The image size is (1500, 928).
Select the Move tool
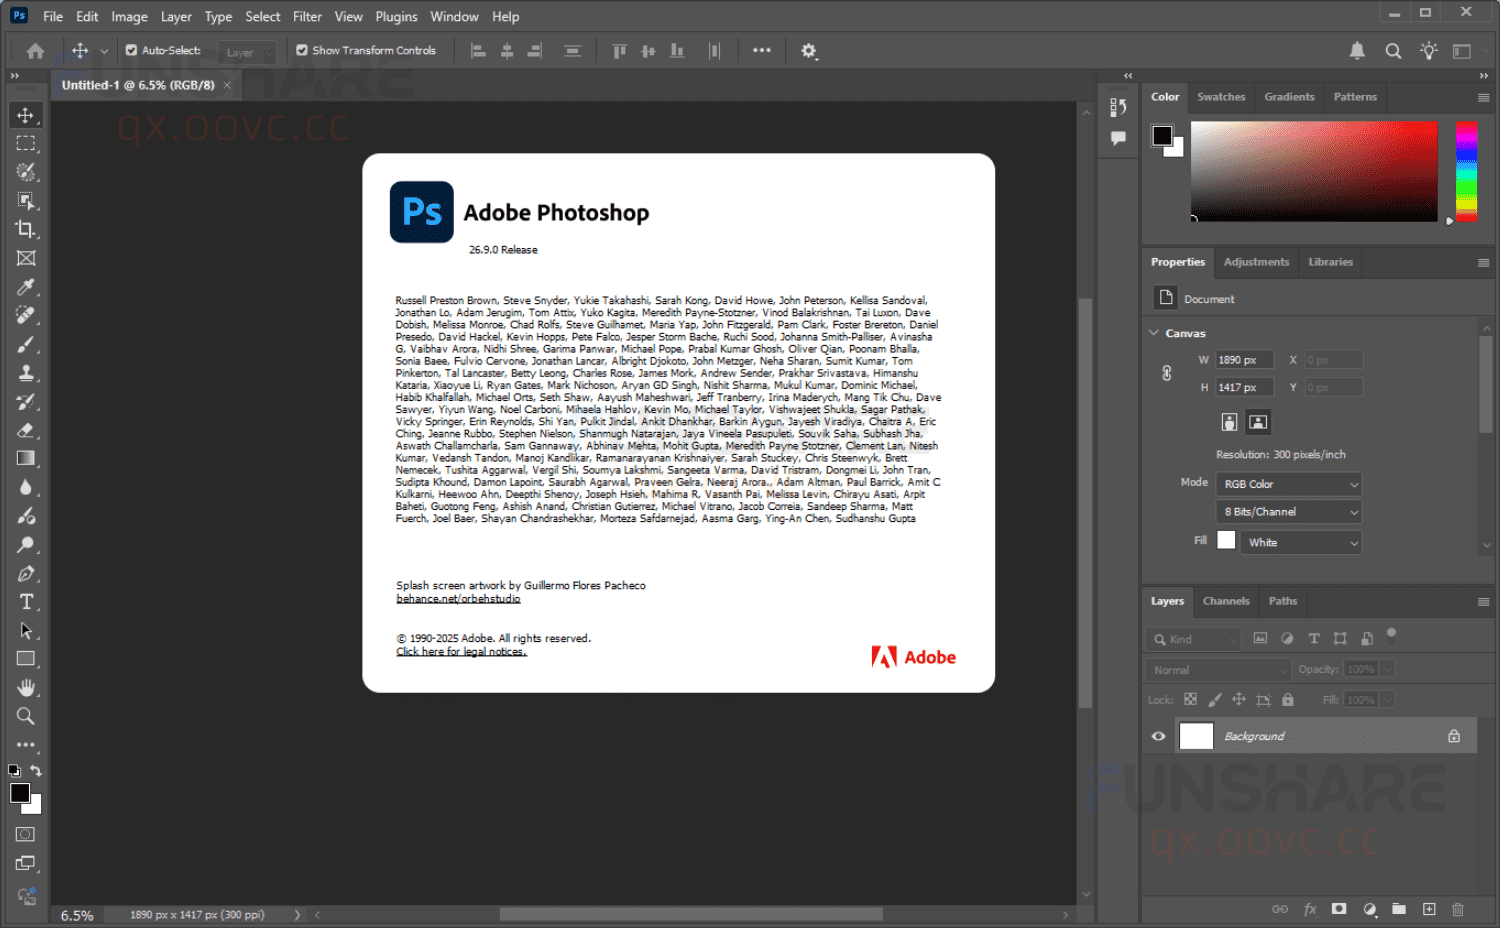point(26,114)
